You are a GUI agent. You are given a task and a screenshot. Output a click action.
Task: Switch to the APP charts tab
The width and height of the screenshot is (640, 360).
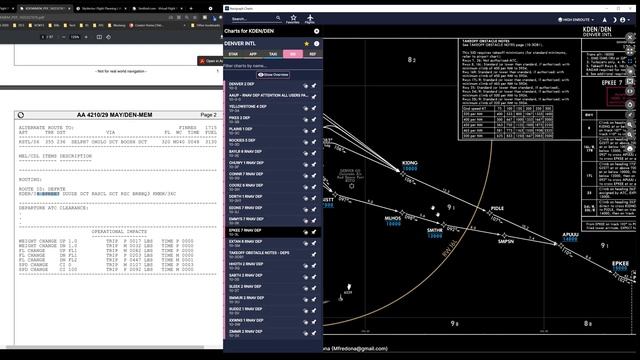(x=253, y=54)
